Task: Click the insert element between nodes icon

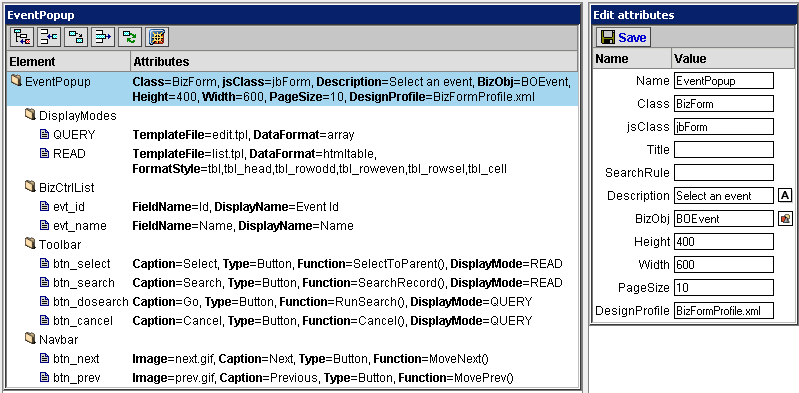Action: (x=50, y=38)
